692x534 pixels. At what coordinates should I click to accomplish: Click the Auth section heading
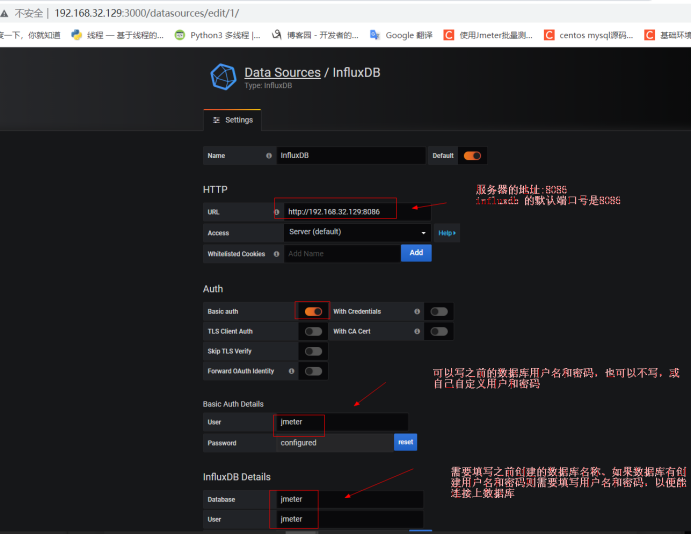pos(213,289)
